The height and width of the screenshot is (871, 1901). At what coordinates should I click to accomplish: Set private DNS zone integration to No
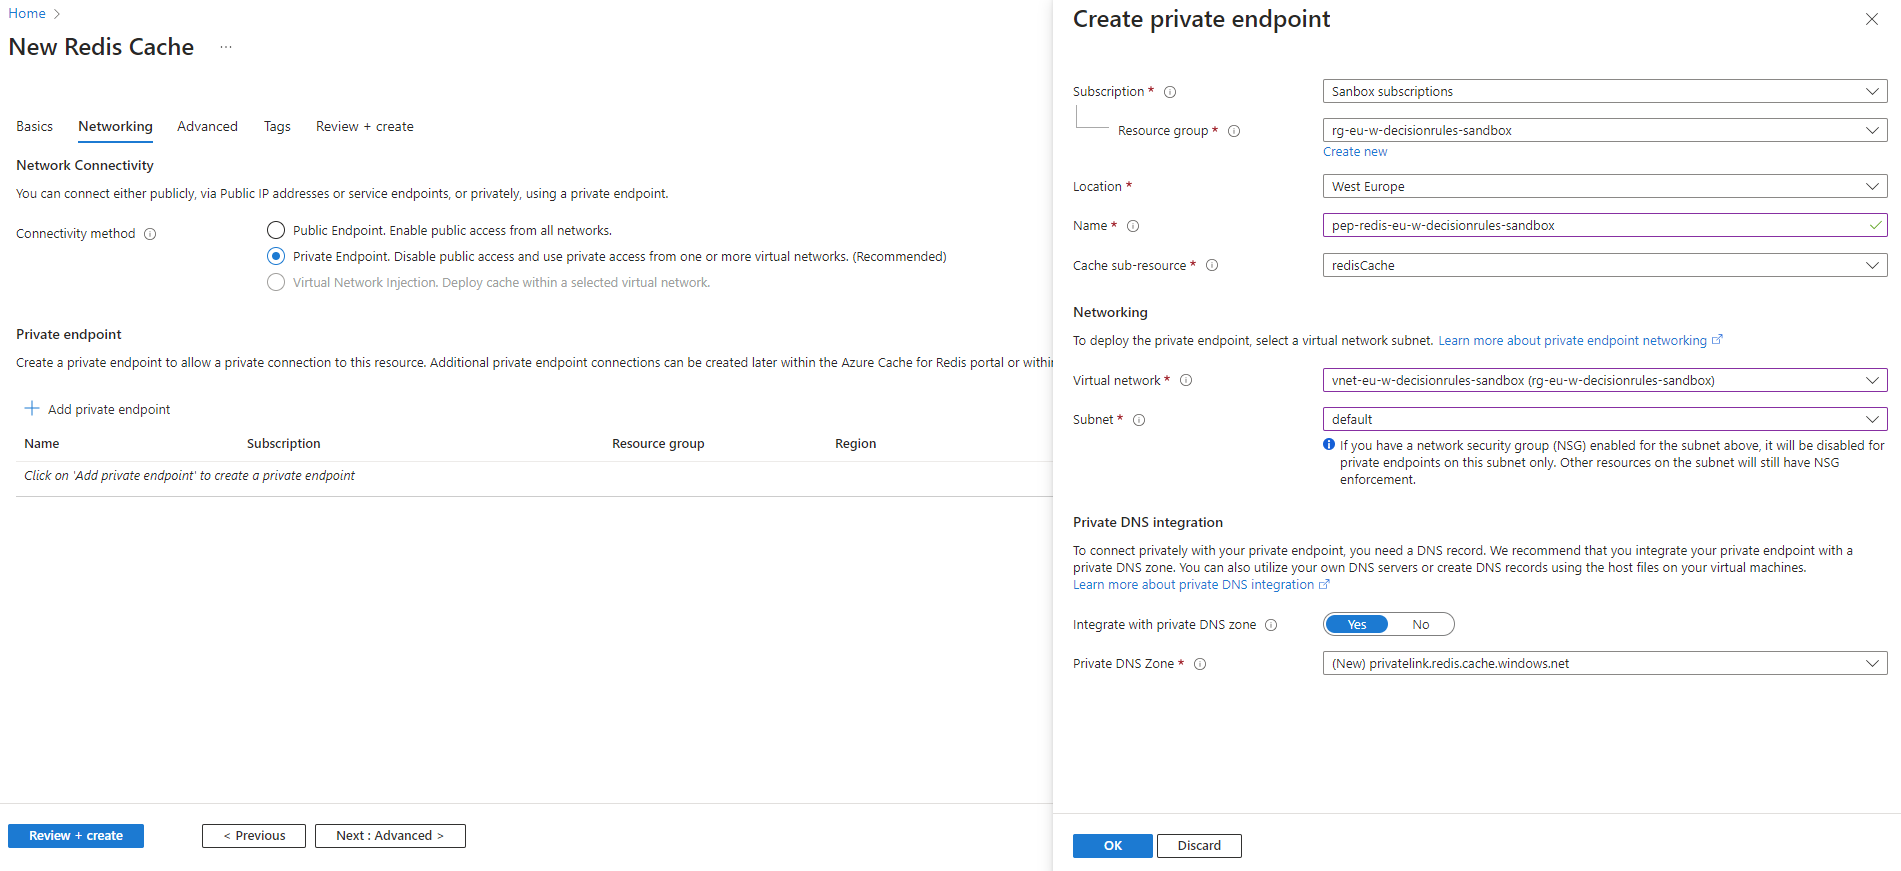[1420, 625]
